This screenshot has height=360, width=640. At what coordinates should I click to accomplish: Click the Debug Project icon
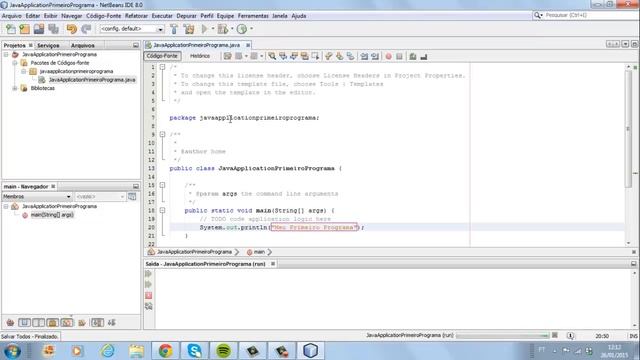(223, 29)
